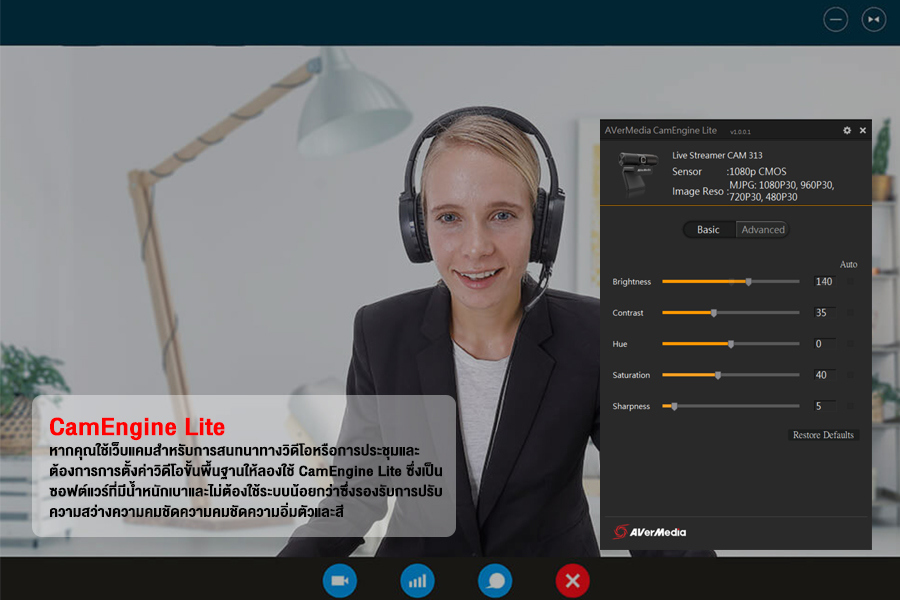Enable the Auto checkbox for Sharpness
The width and height of the screenshot is (900, 600).
click(850, 406)
